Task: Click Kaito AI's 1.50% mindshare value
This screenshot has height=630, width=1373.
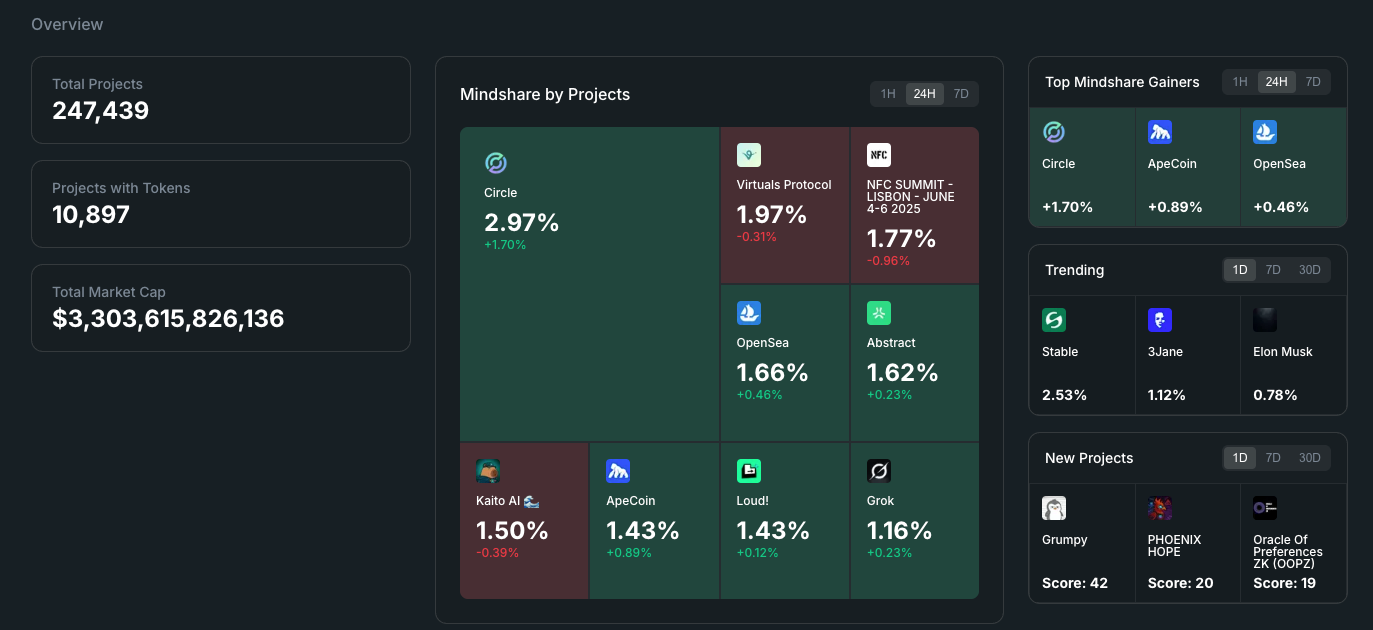Action: point(512,530)
